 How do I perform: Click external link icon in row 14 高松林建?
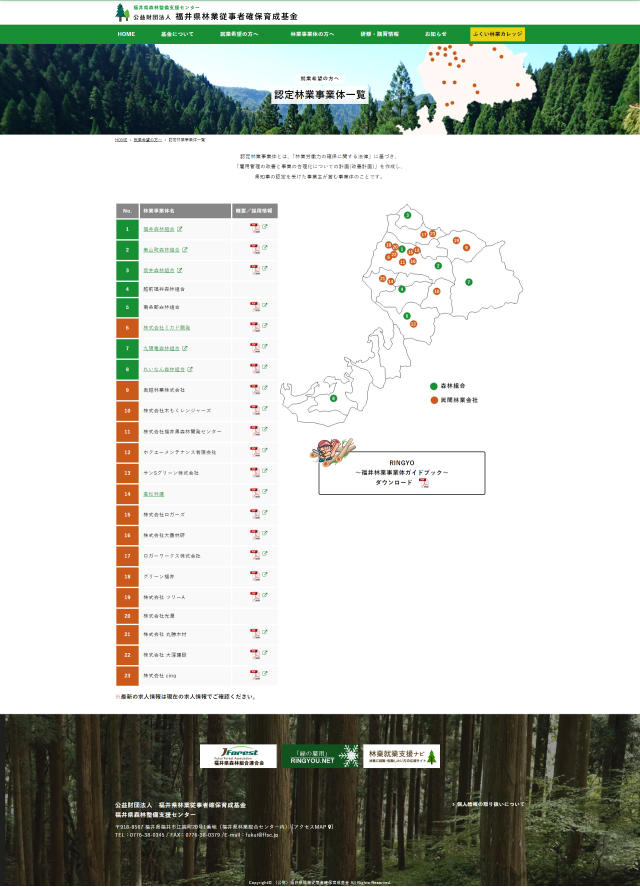pyautogui.click(x=265, y=494)
